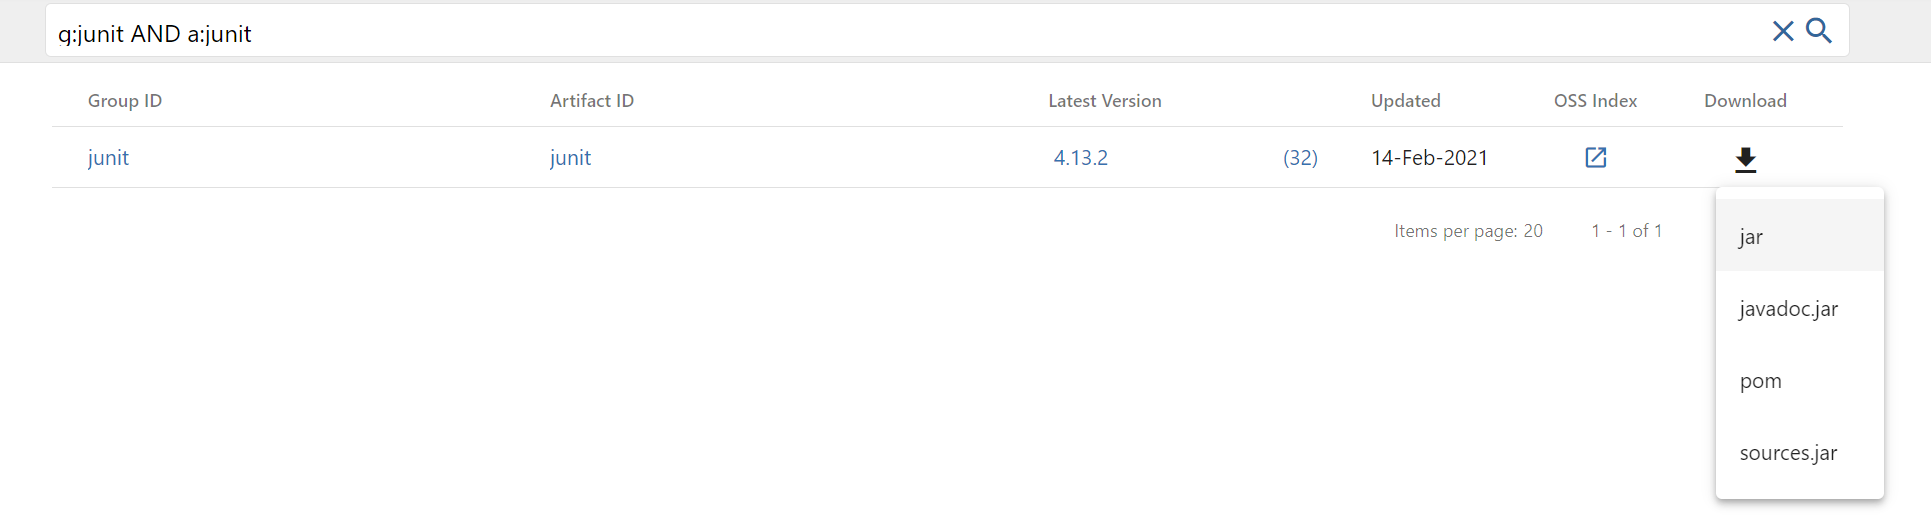Click the Group ID column header
Screen dimensions: 1931x522
click(125, 101)
